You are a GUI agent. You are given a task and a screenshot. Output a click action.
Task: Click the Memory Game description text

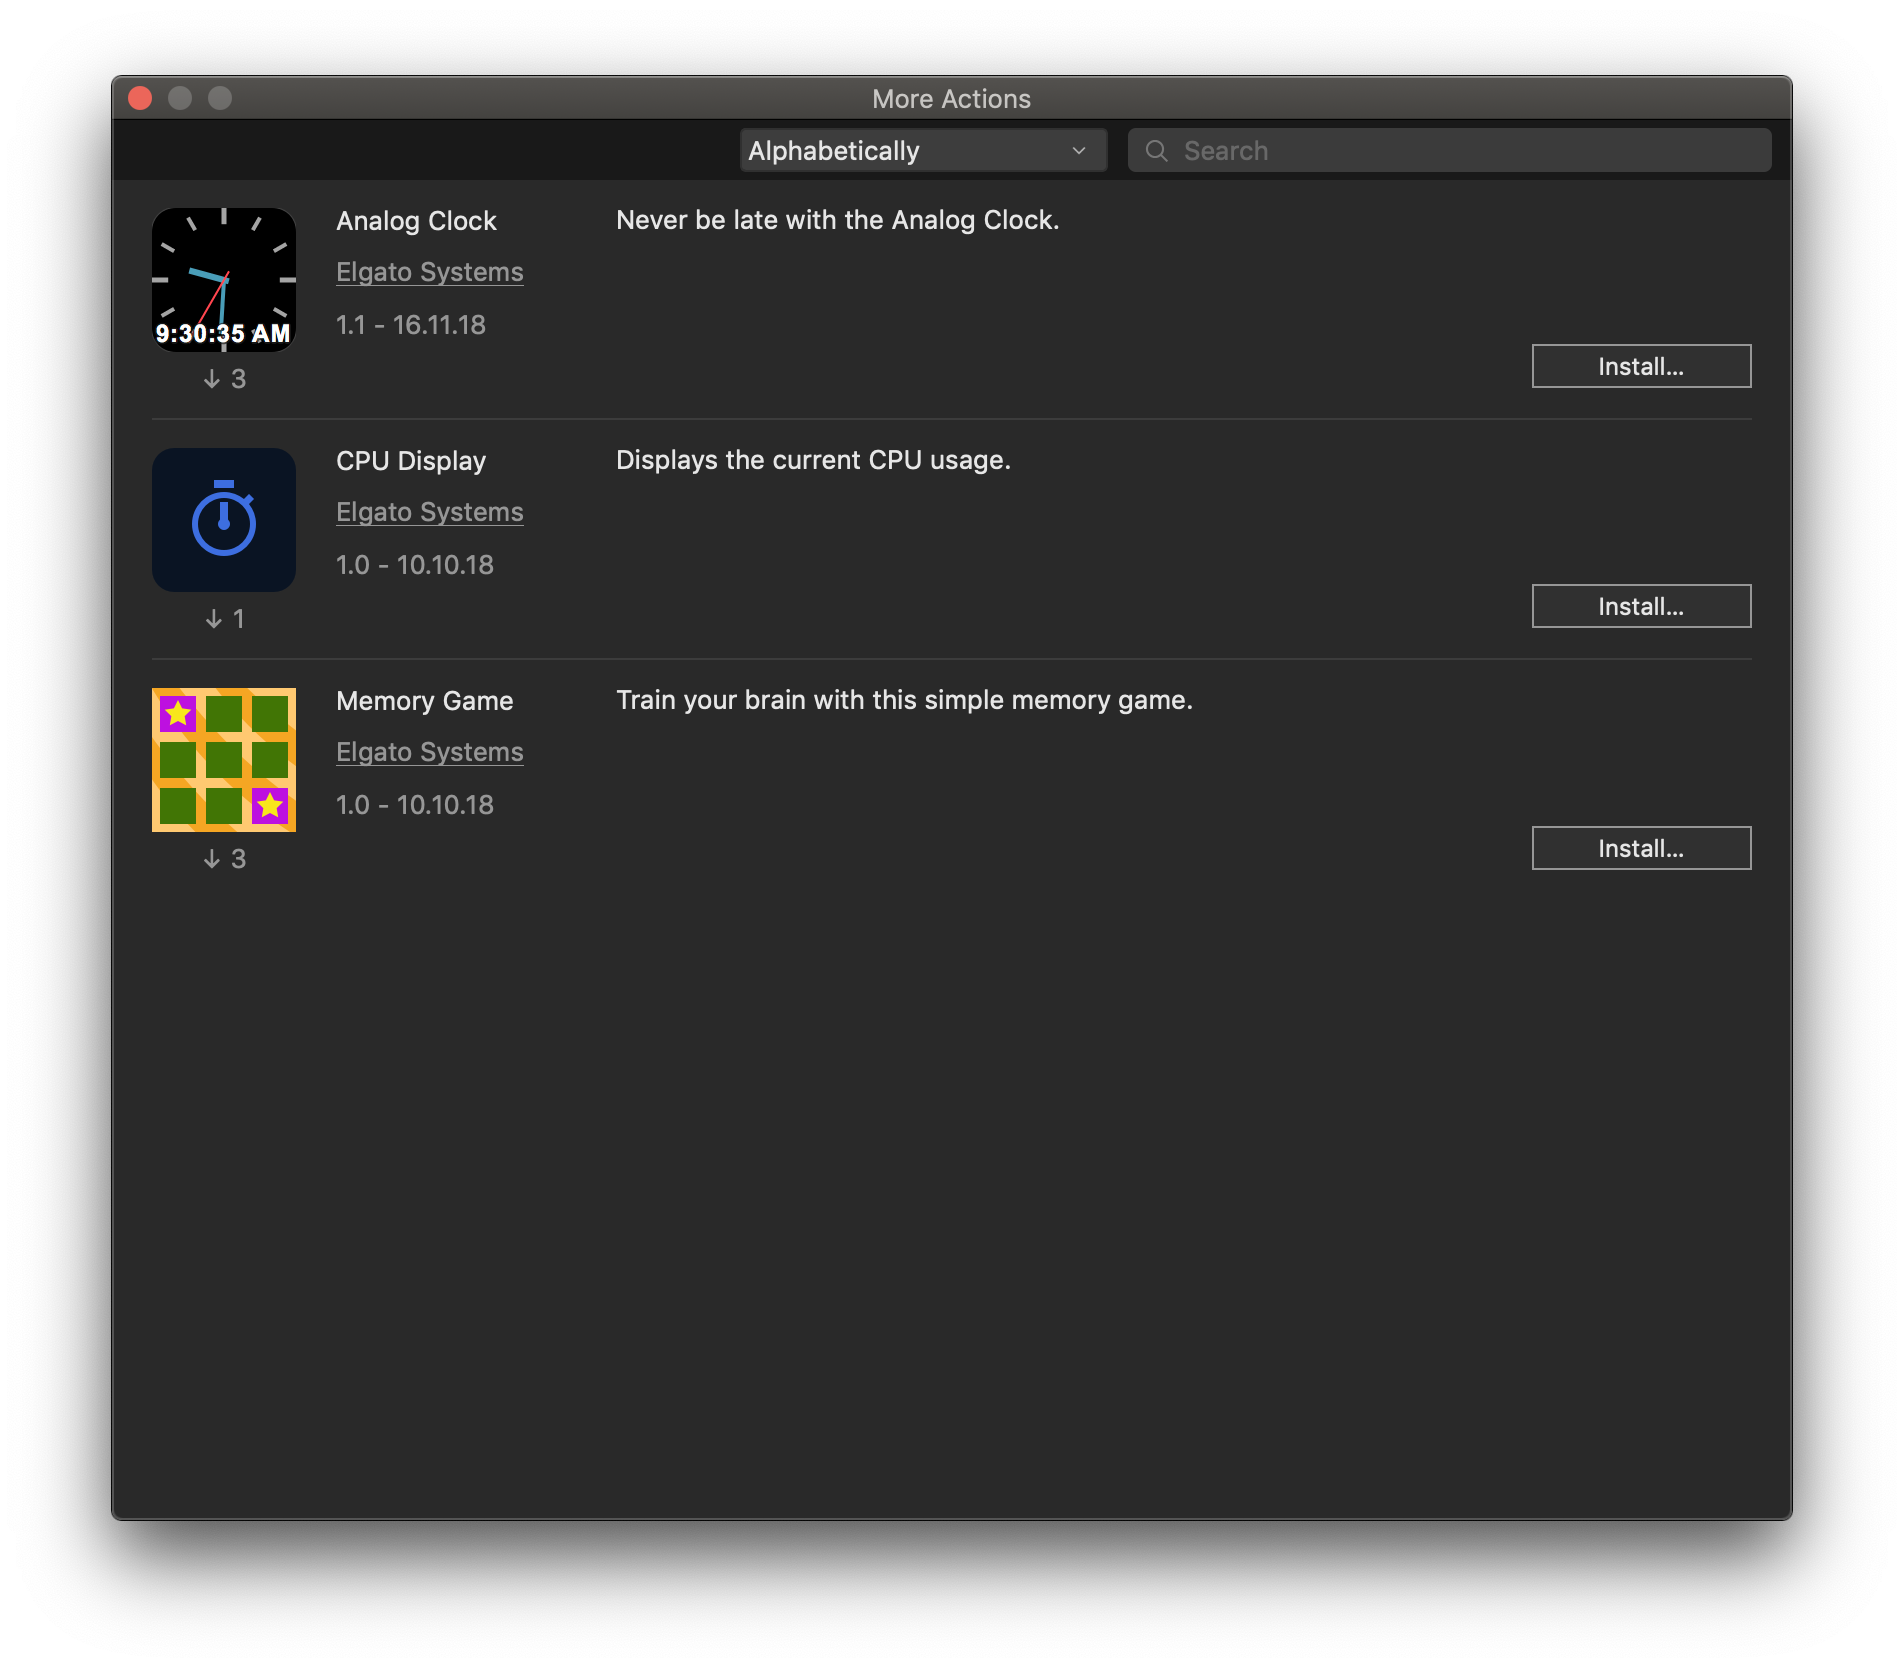904,700
